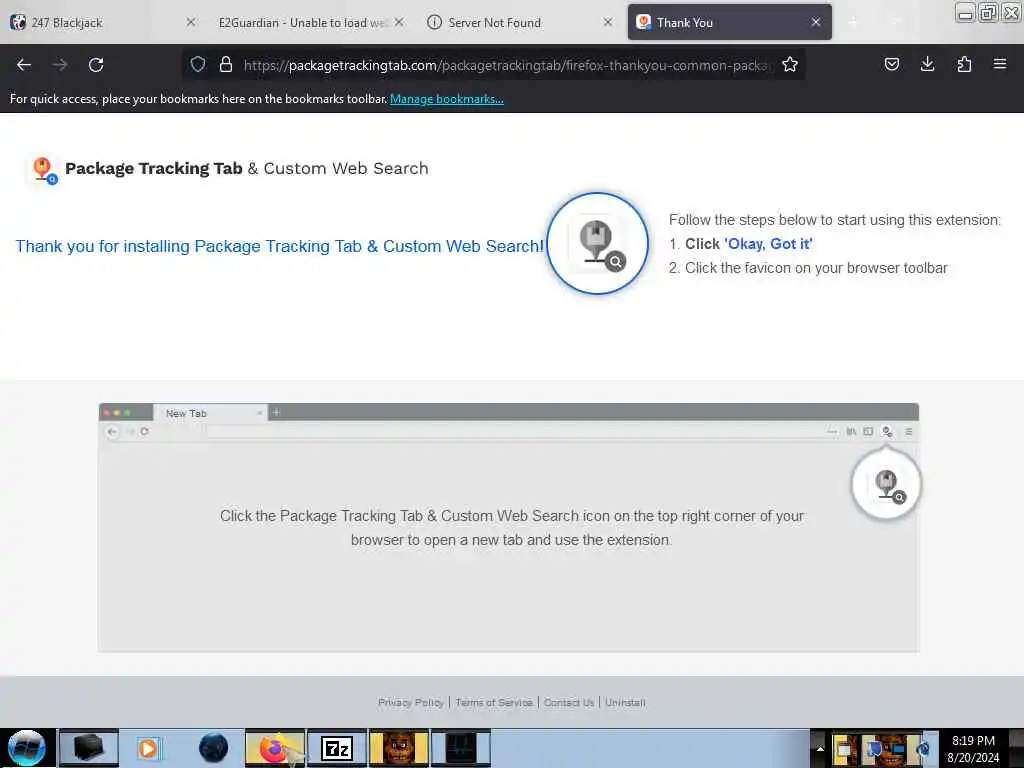This screenshot has width=1024, height=768.
Task: Open the media player taskbar icon
Action: [150, 748]
